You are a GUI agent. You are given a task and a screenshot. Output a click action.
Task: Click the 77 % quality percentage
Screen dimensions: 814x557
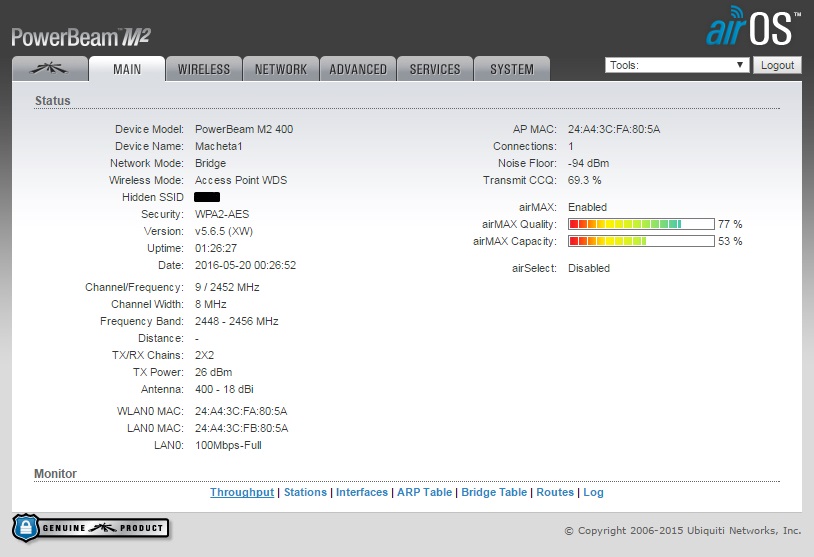730,224
